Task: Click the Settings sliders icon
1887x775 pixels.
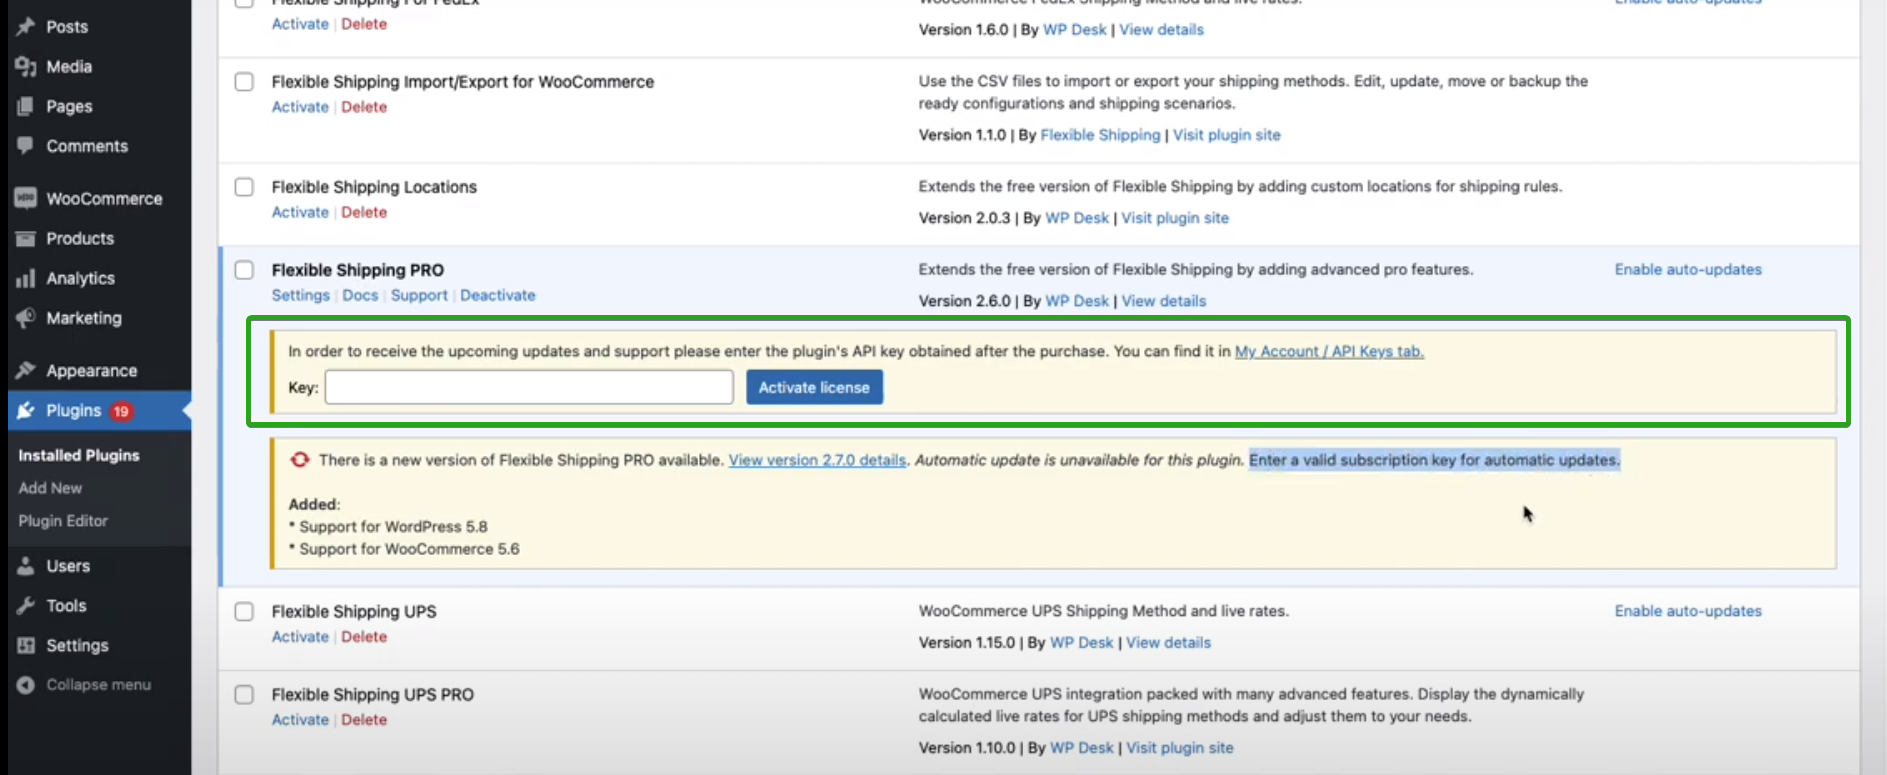Action: [26, 646]
